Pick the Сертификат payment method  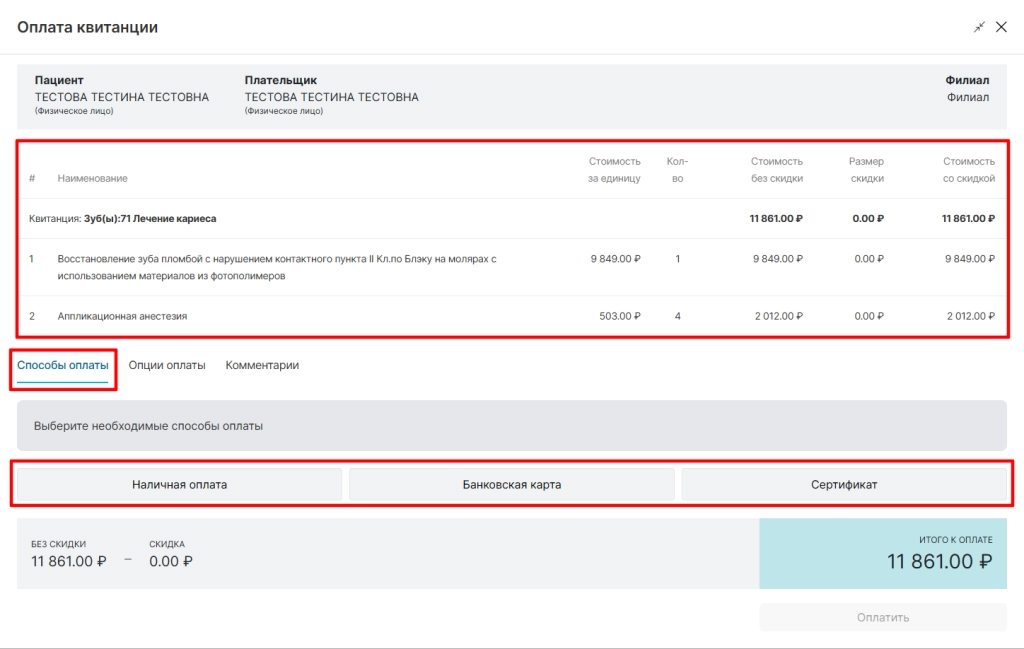pyautogui.click(x=844, y=484)
